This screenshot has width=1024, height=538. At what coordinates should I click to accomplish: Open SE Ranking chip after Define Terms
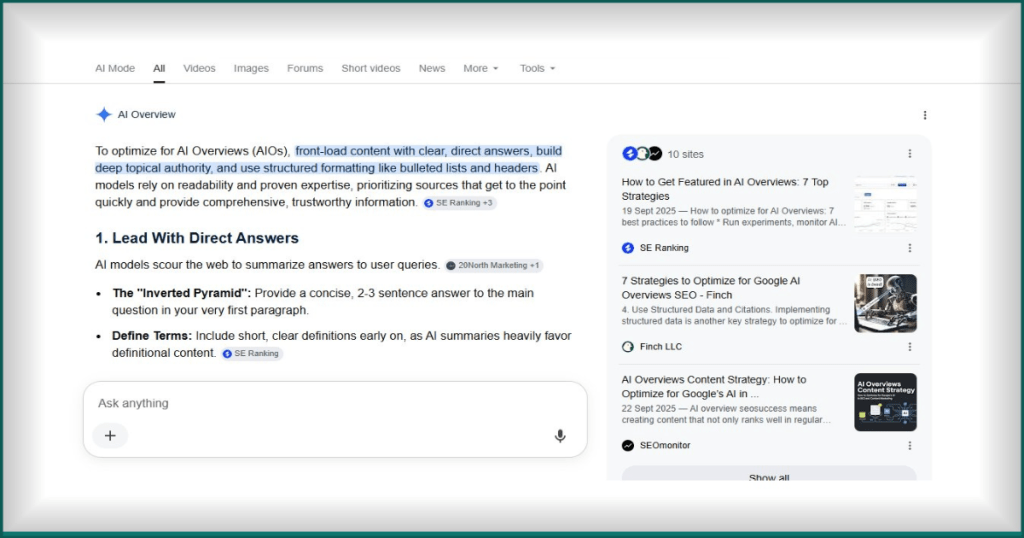[x=251, y=353]
